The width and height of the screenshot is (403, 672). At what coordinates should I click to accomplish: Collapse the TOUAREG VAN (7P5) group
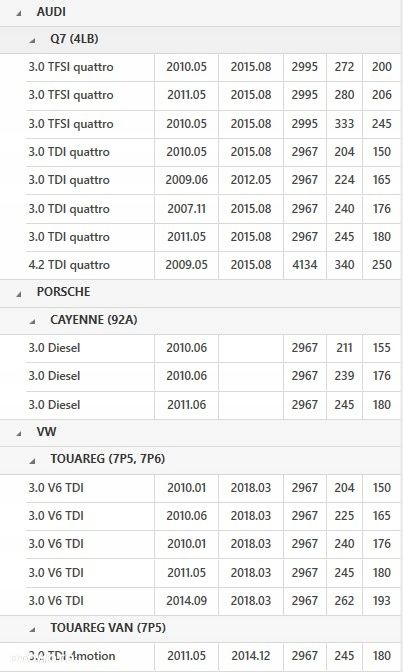point(33,629)
